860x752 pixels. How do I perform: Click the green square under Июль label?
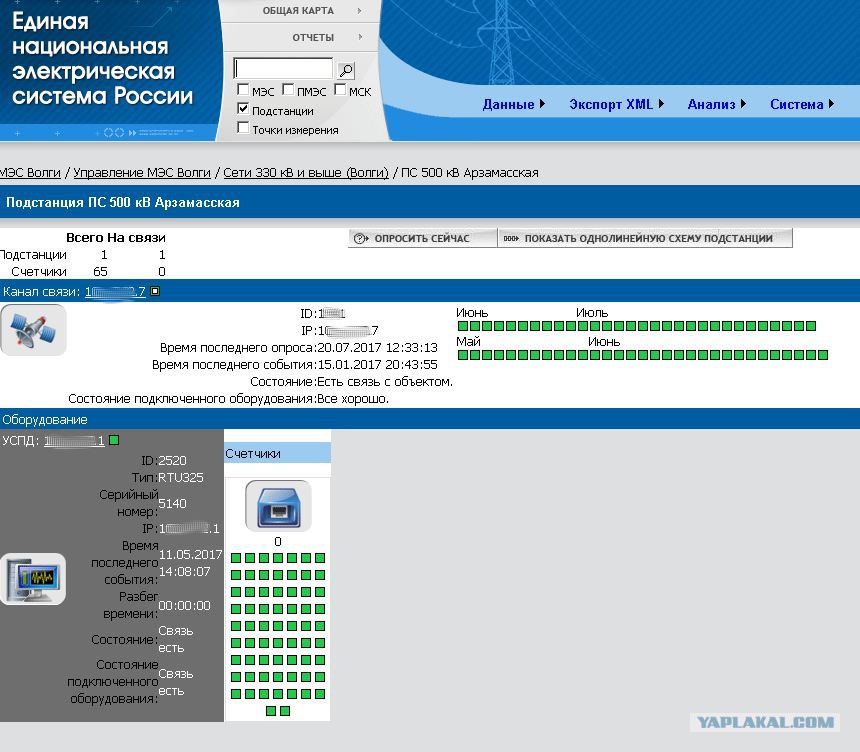tap(583, 326)
